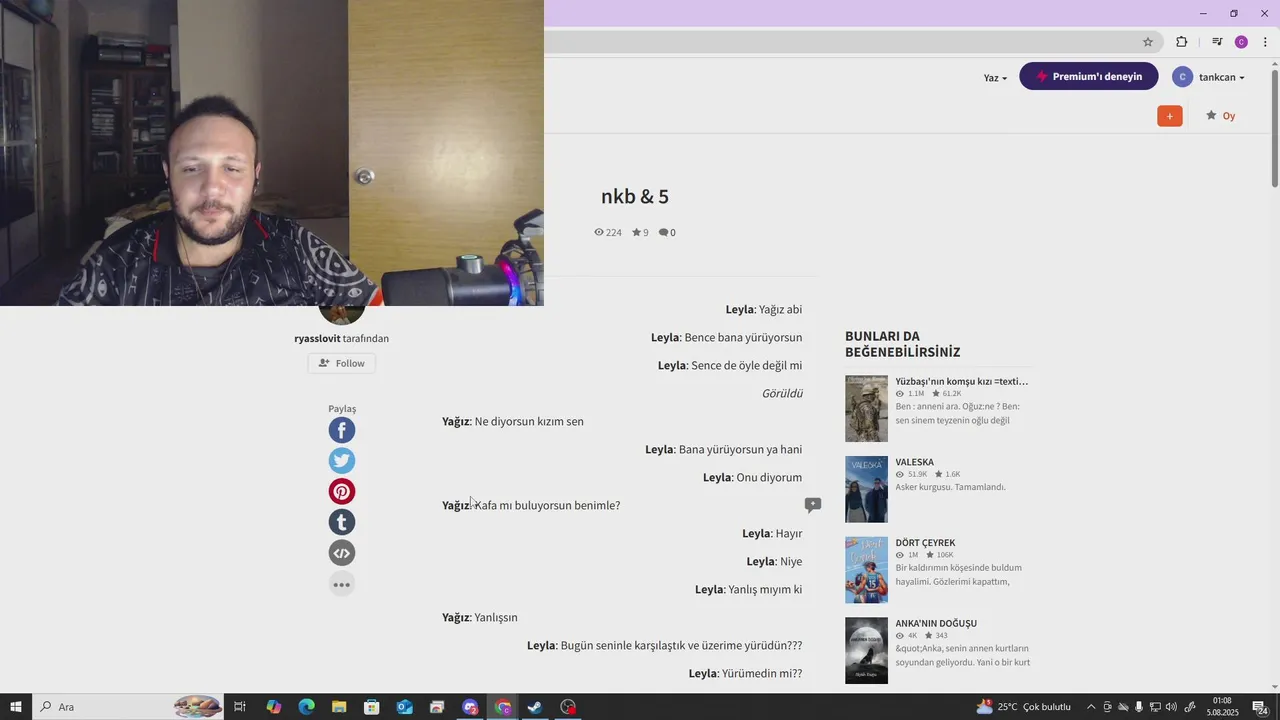Viewport: 1280px width, 720px height.
Task: Open the tankcan account dropdown
Action: click(1209, 77)
